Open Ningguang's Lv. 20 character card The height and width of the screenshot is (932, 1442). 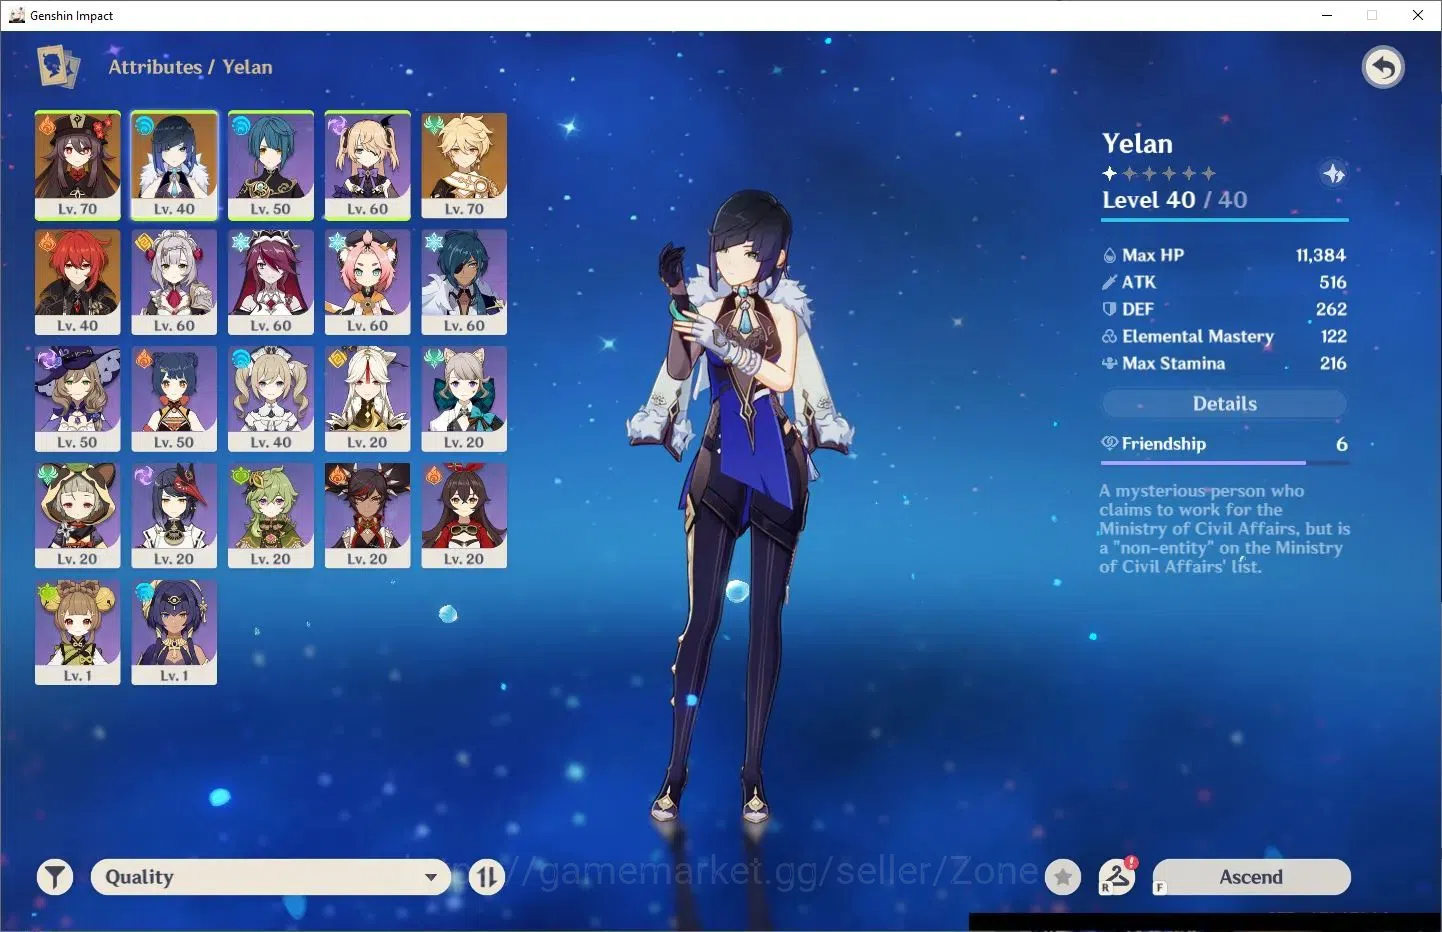pos(367,399)
